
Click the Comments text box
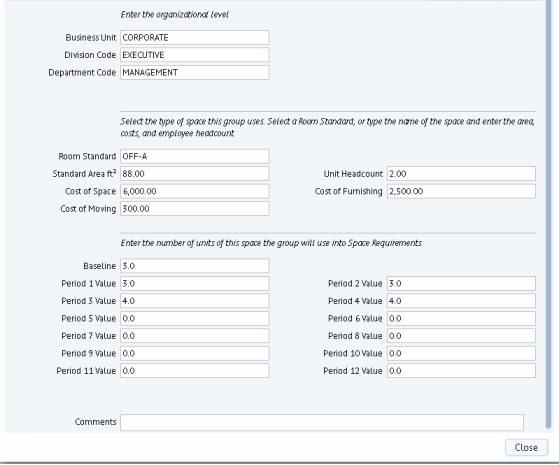click(322, 422)
